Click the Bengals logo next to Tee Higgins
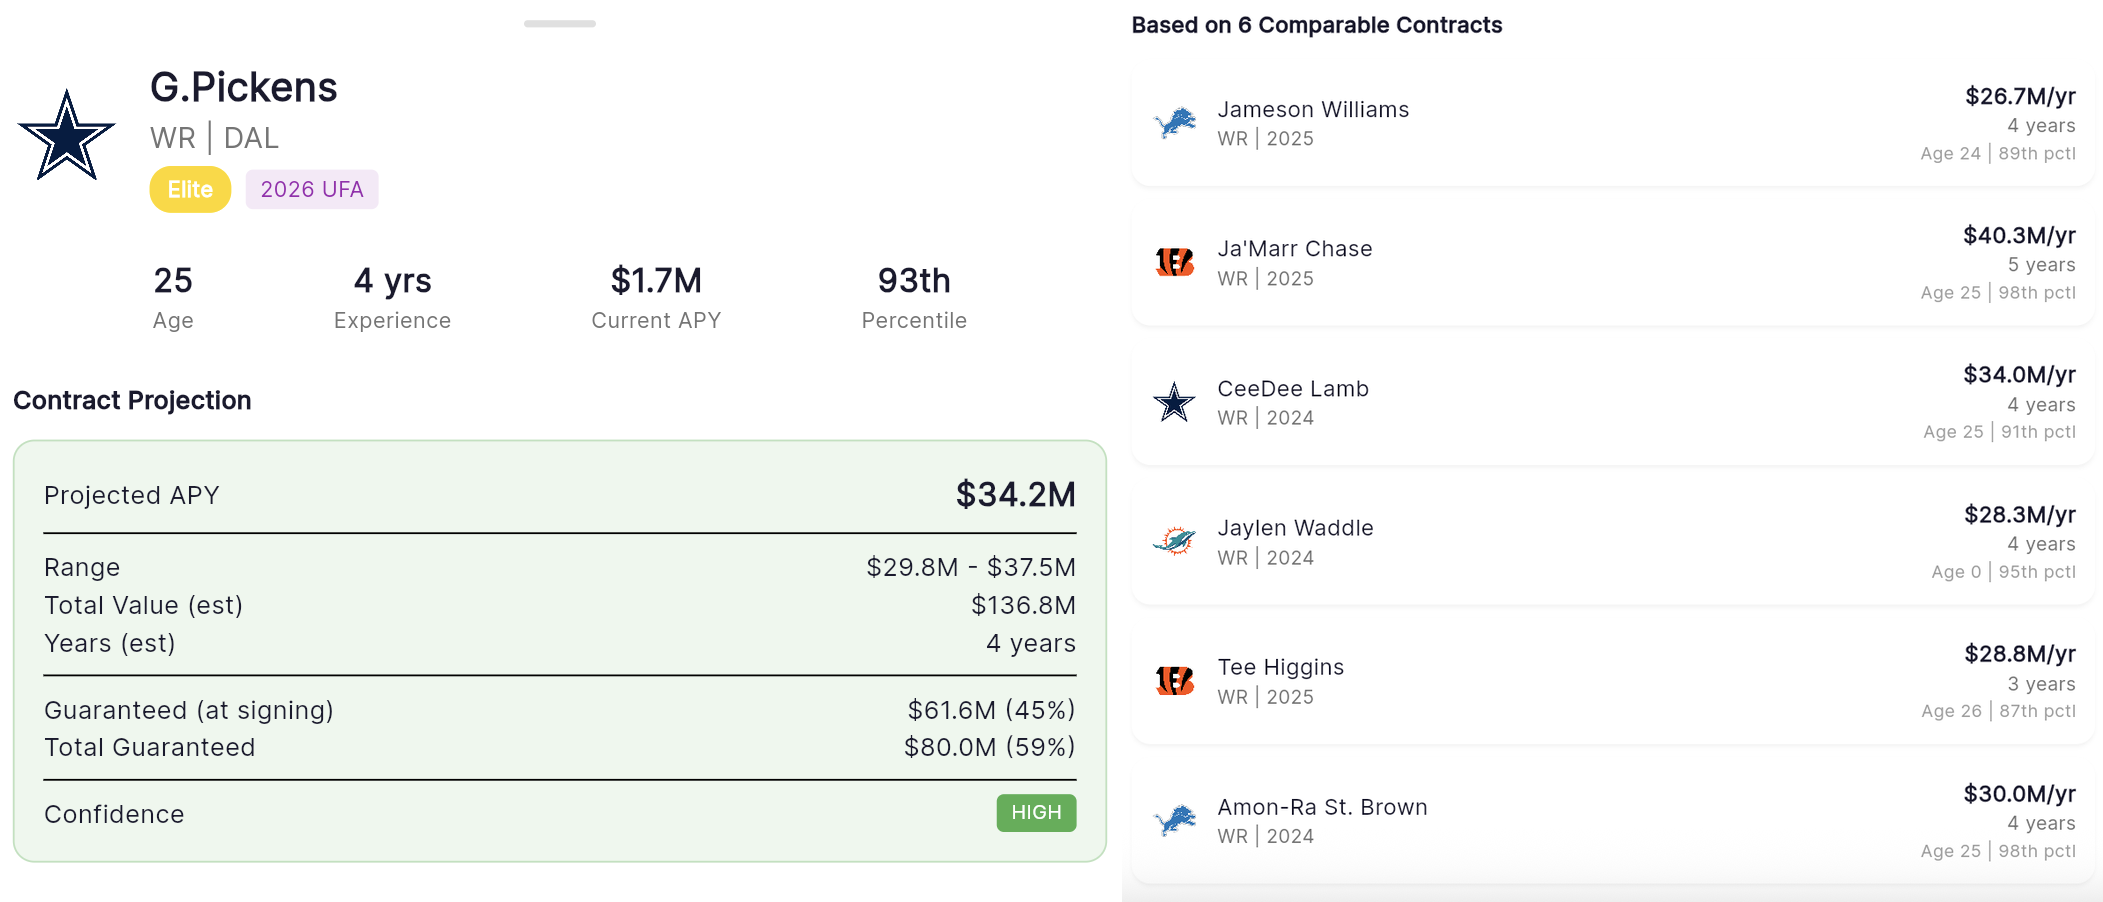Viewport: 2103px width, 902px height. (x=1175, y=681)
